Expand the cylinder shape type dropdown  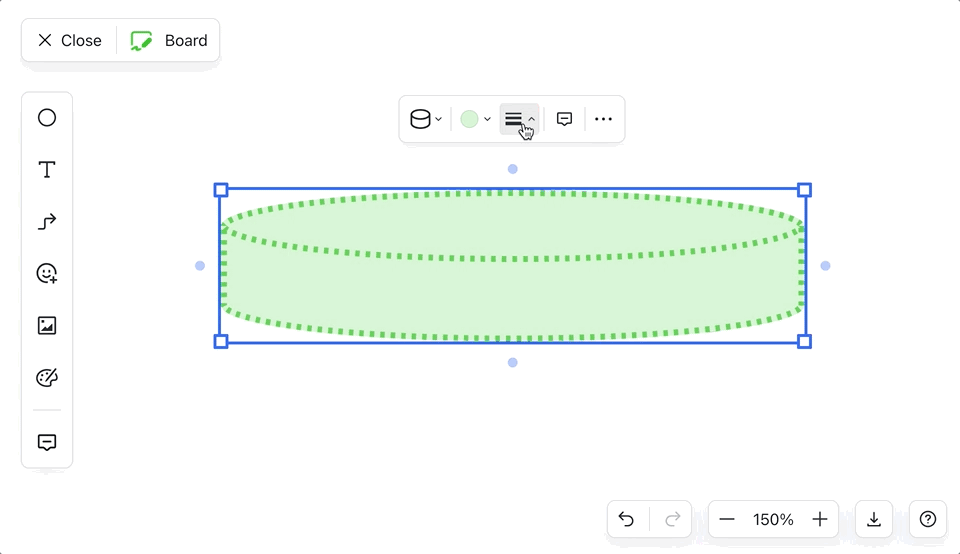[x=426, y=119]
